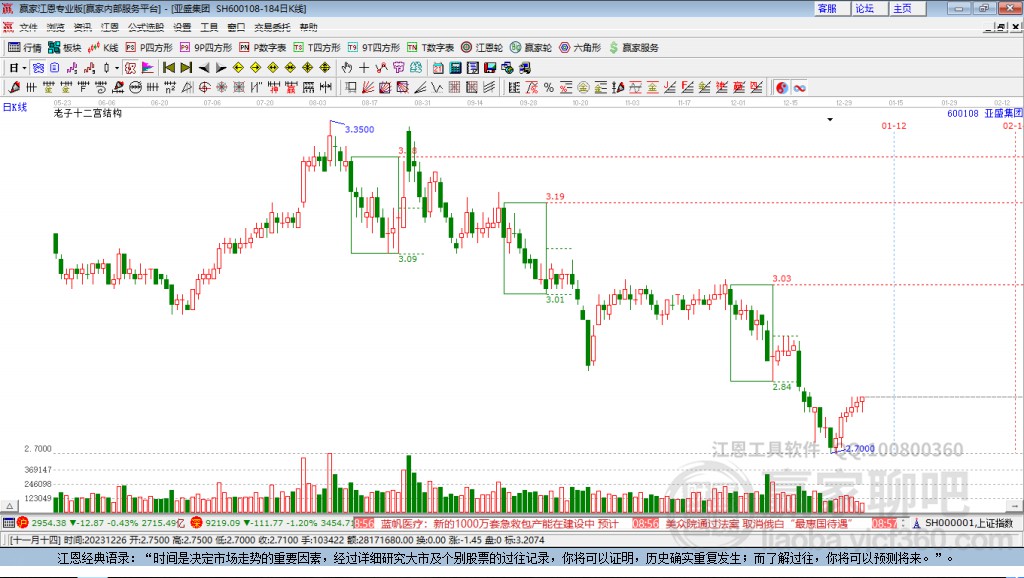The image size is (1024, 578).
Task: Open the P数字表 tool
Action: click(263, 48)
